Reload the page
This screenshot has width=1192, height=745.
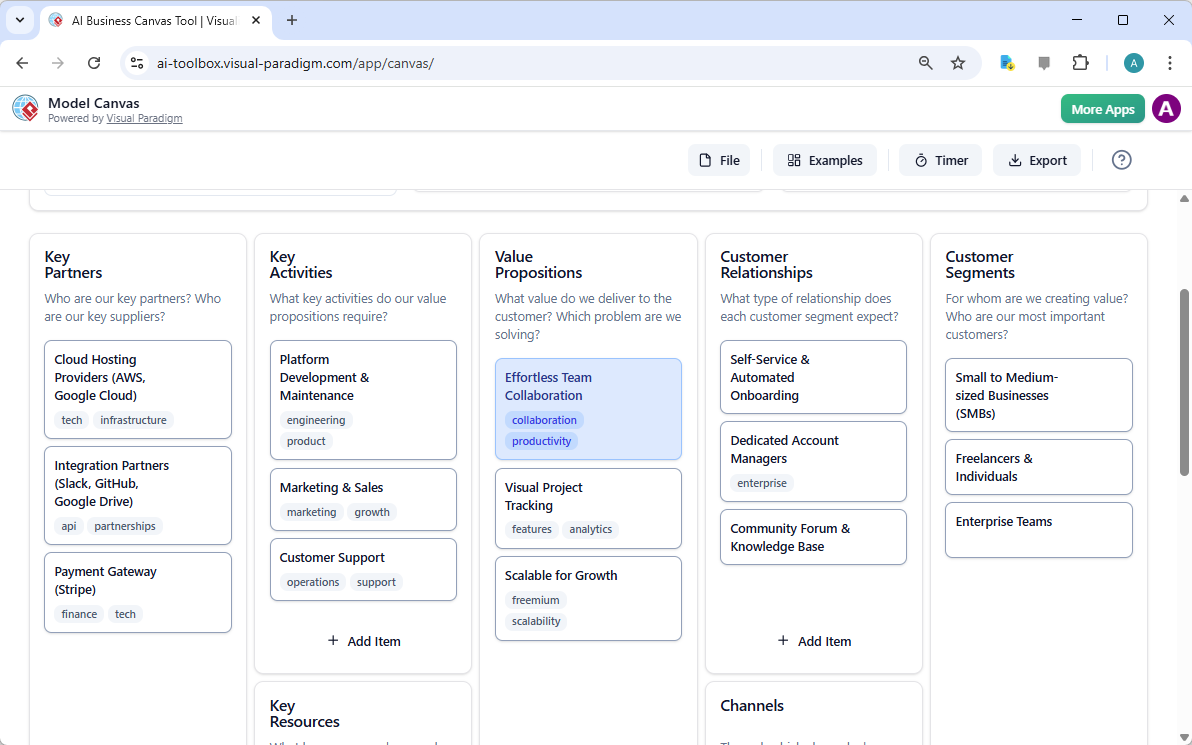(x=94, y=63)
